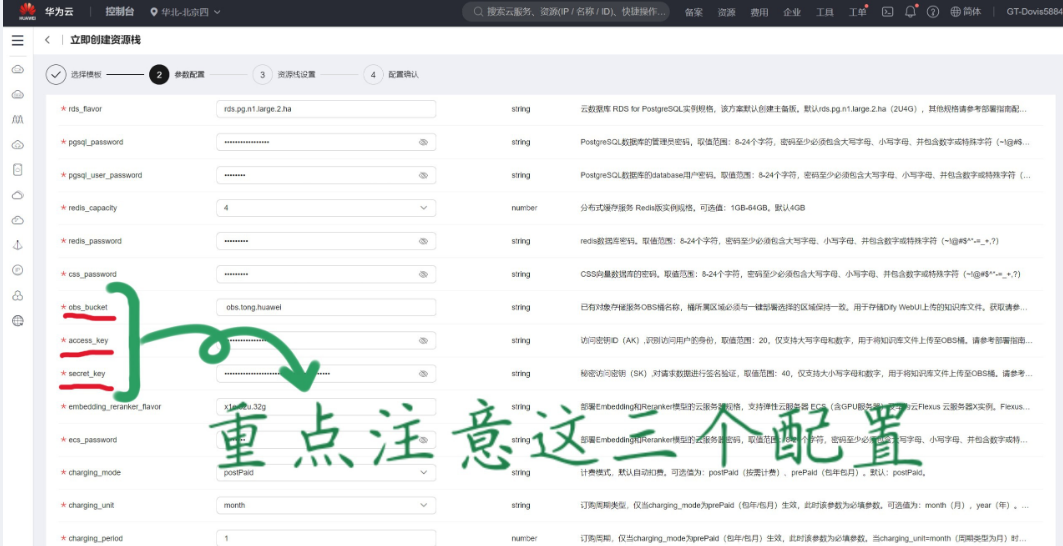Open the notifications bell
The width and height of the screenshot is (1063, 546).
point(910,12)
